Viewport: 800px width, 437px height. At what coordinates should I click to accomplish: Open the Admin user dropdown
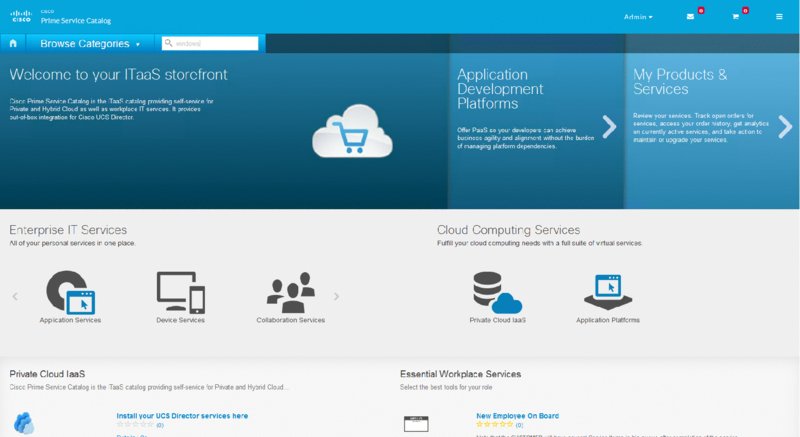pos(637,17)
